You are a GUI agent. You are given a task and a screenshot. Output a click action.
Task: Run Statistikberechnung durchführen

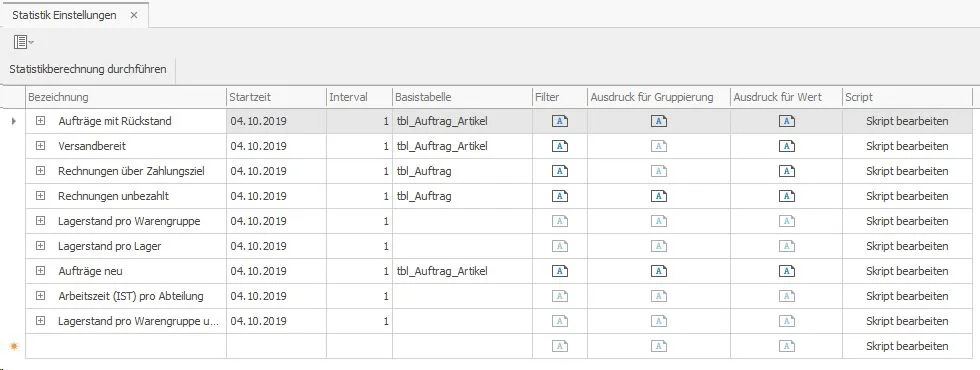tap(88, 69)
